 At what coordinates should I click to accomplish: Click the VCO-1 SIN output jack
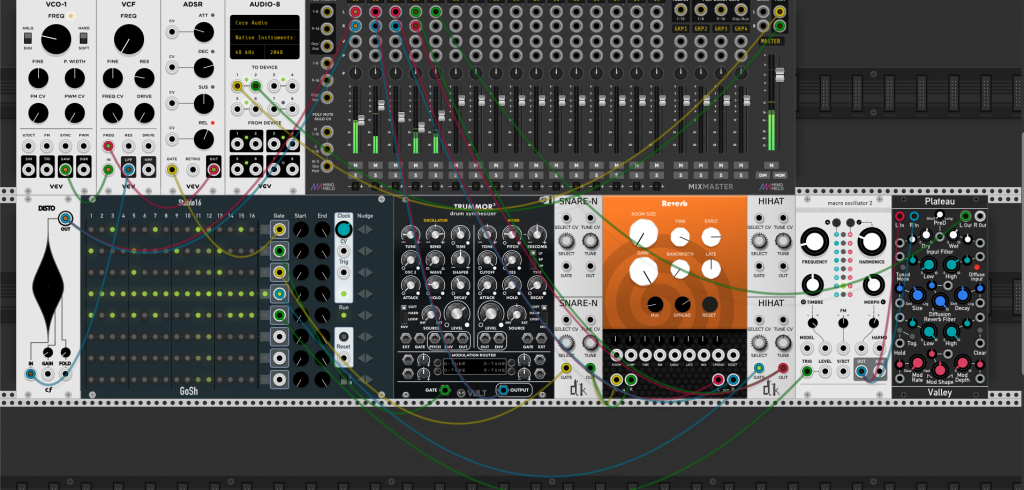click(28, 170)
